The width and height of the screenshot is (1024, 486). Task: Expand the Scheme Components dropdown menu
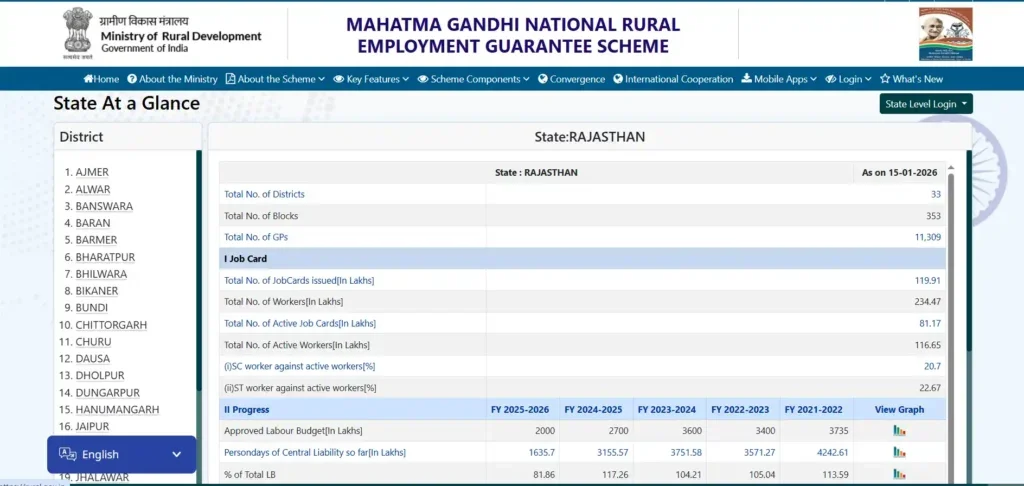[x=473, y=79]
